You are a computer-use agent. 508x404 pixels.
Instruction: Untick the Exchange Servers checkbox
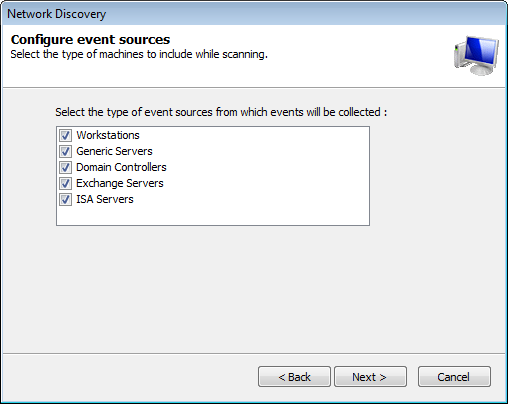click(65, 183)
